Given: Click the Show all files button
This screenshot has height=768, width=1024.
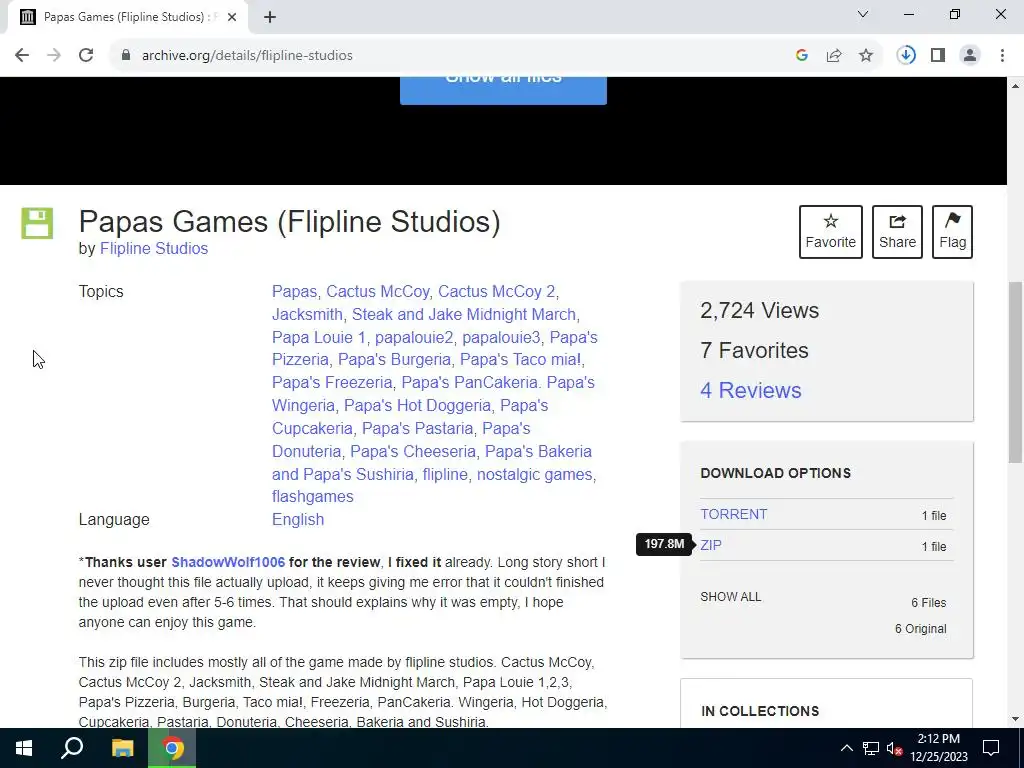Looking at the screenshot, I should [x=503, y=90].
